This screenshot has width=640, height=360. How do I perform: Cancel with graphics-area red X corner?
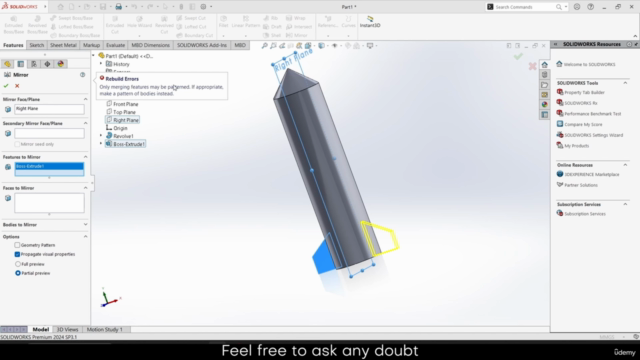(x=532, y=66)
